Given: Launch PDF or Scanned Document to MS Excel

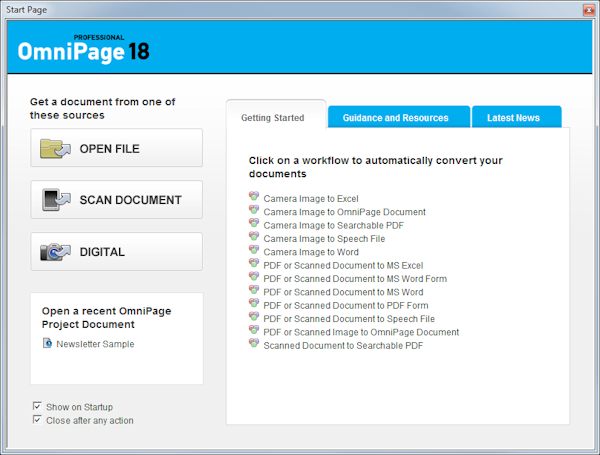Looking at the screenshot, I should [343, 265].
